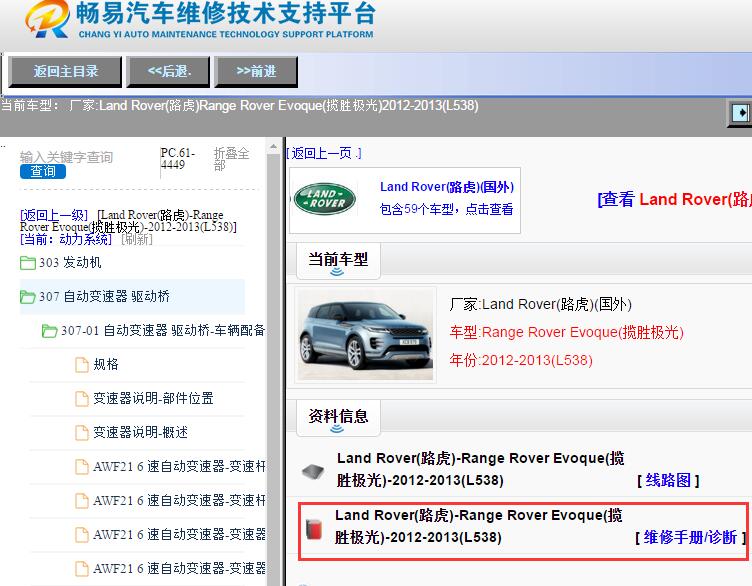Viewport: 752px width, 586px height.
Task: Click the document icon beside 规格
Action: pyautogui.click(x=82, y=364)
